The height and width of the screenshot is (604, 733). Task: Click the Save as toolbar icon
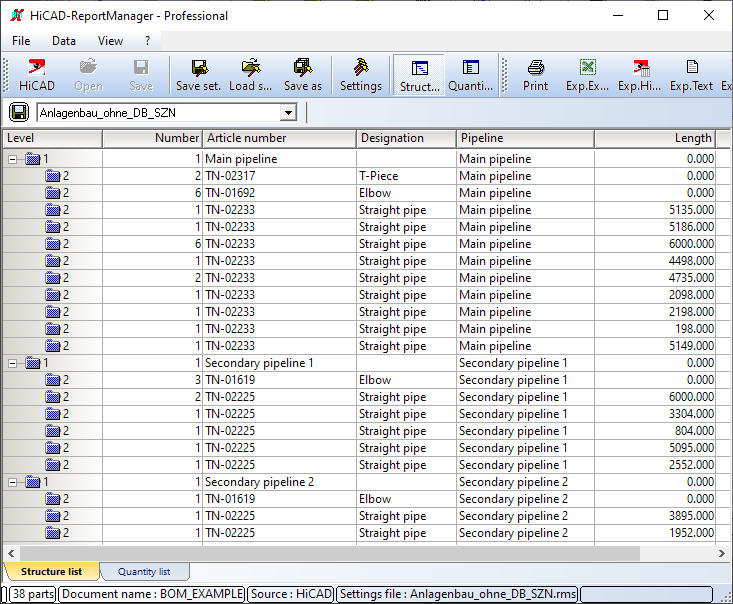302,68
